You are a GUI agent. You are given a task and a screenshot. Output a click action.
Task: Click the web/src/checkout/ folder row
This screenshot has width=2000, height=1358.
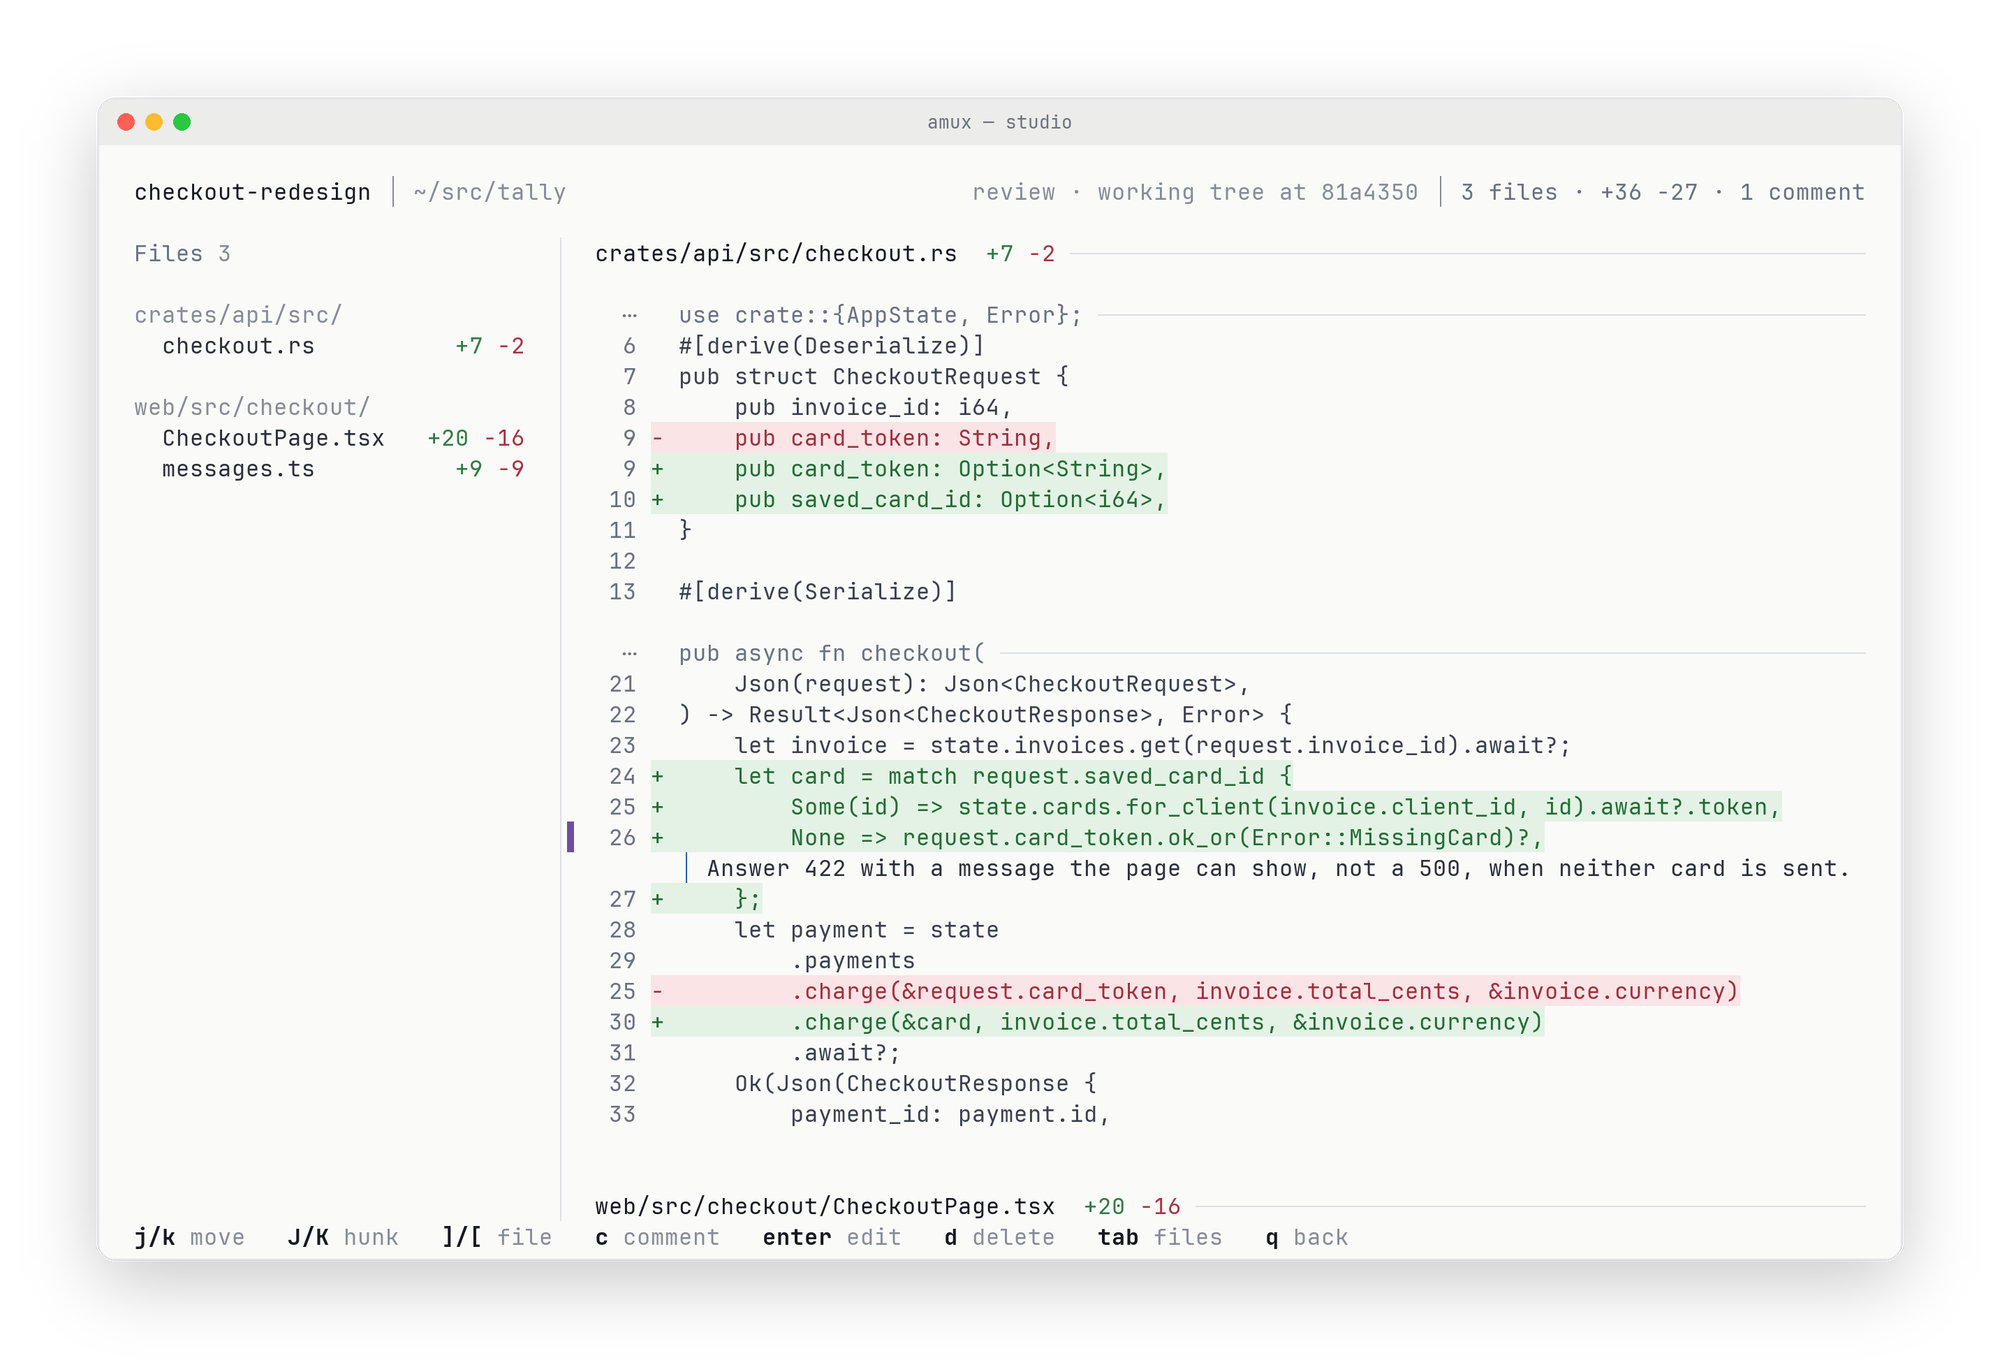pyautogui.click(x=252, y=407)
